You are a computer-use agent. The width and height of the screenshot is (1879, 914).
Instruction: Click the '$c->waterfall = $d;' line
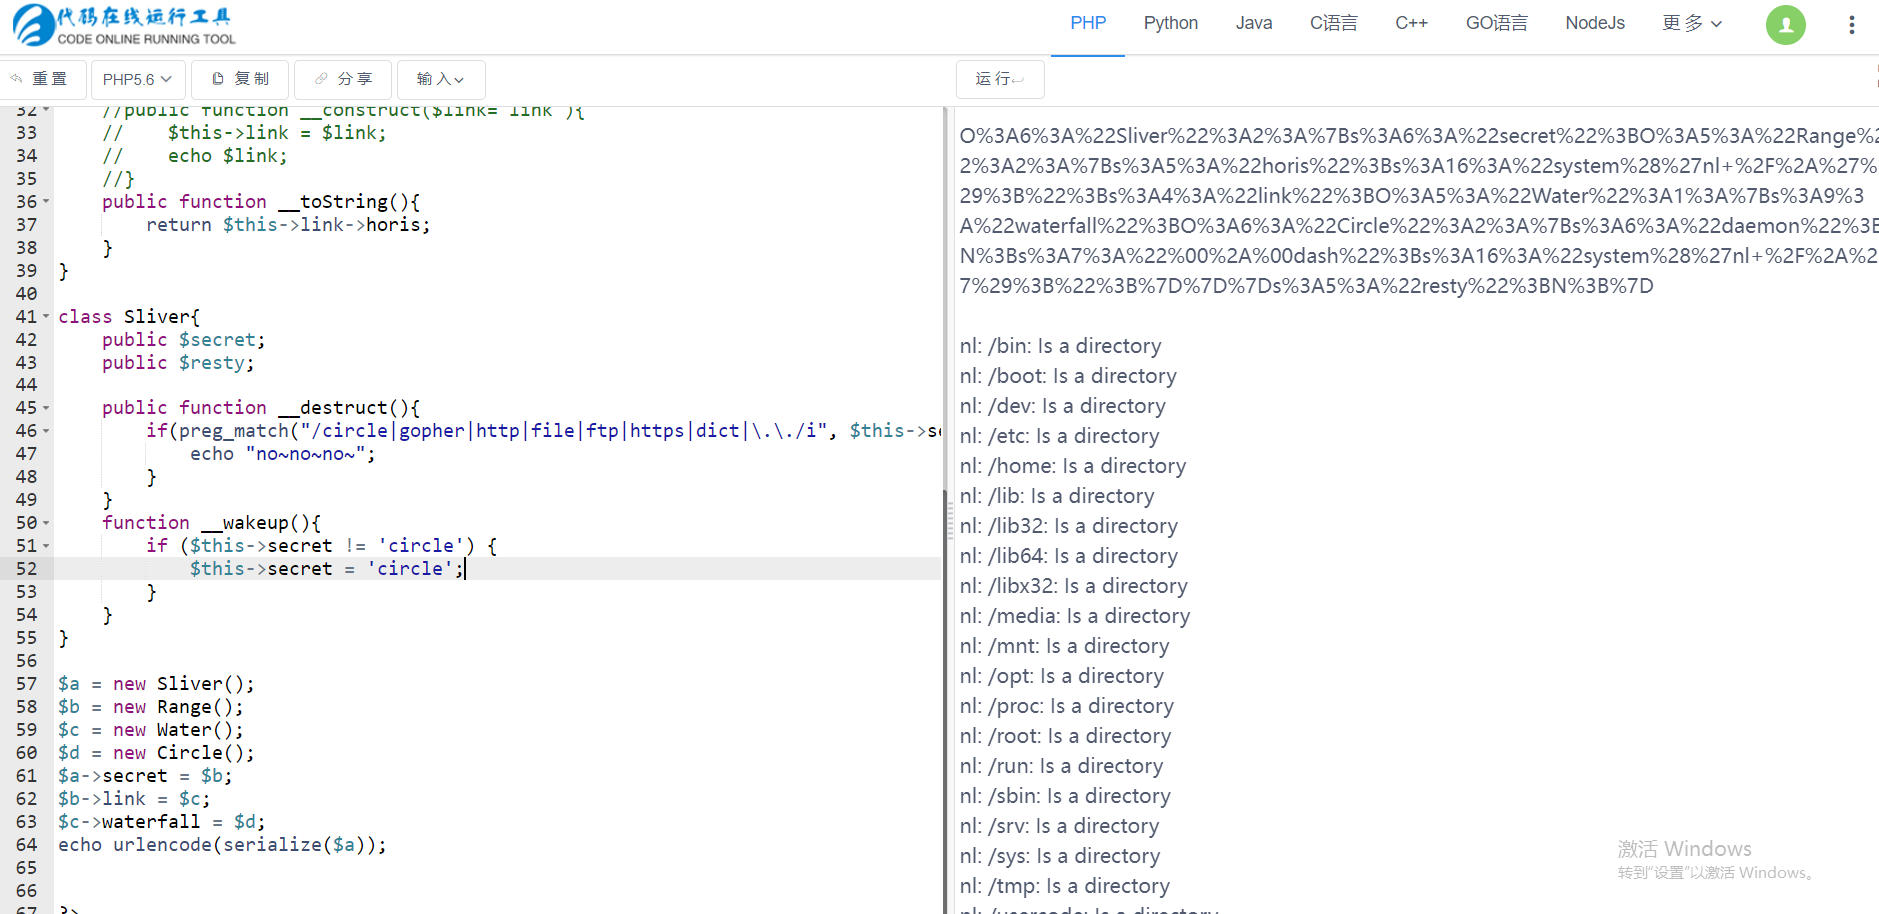162,822
